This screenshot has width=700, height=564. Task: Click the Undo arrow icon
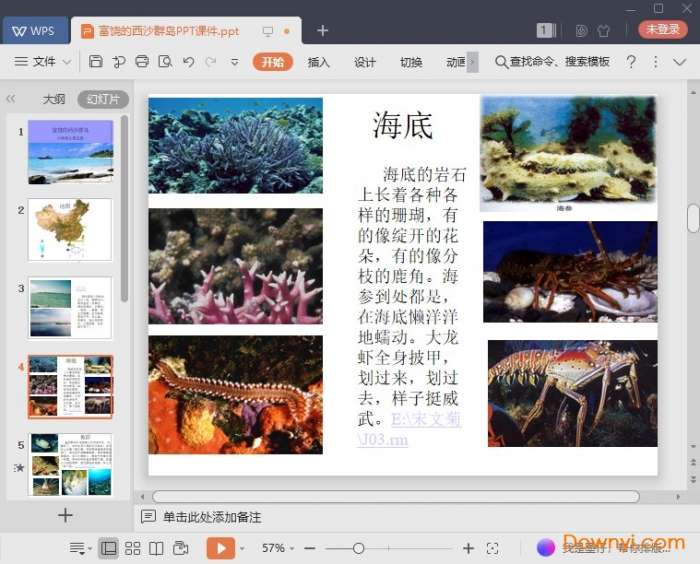click(x=188, y=62)
